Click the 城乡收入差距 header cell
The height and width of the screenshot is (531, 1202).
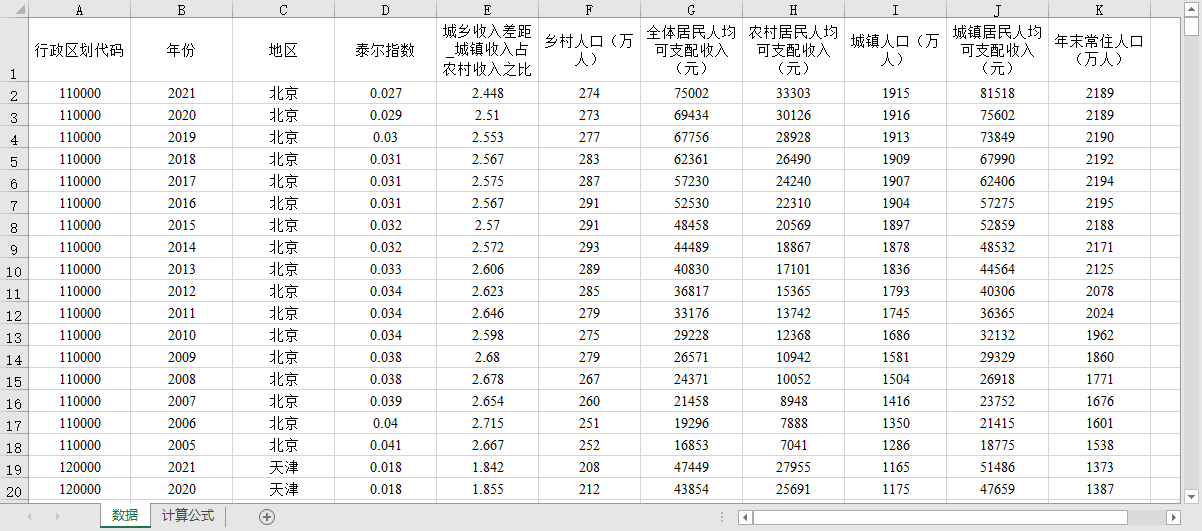click(487, 50)
